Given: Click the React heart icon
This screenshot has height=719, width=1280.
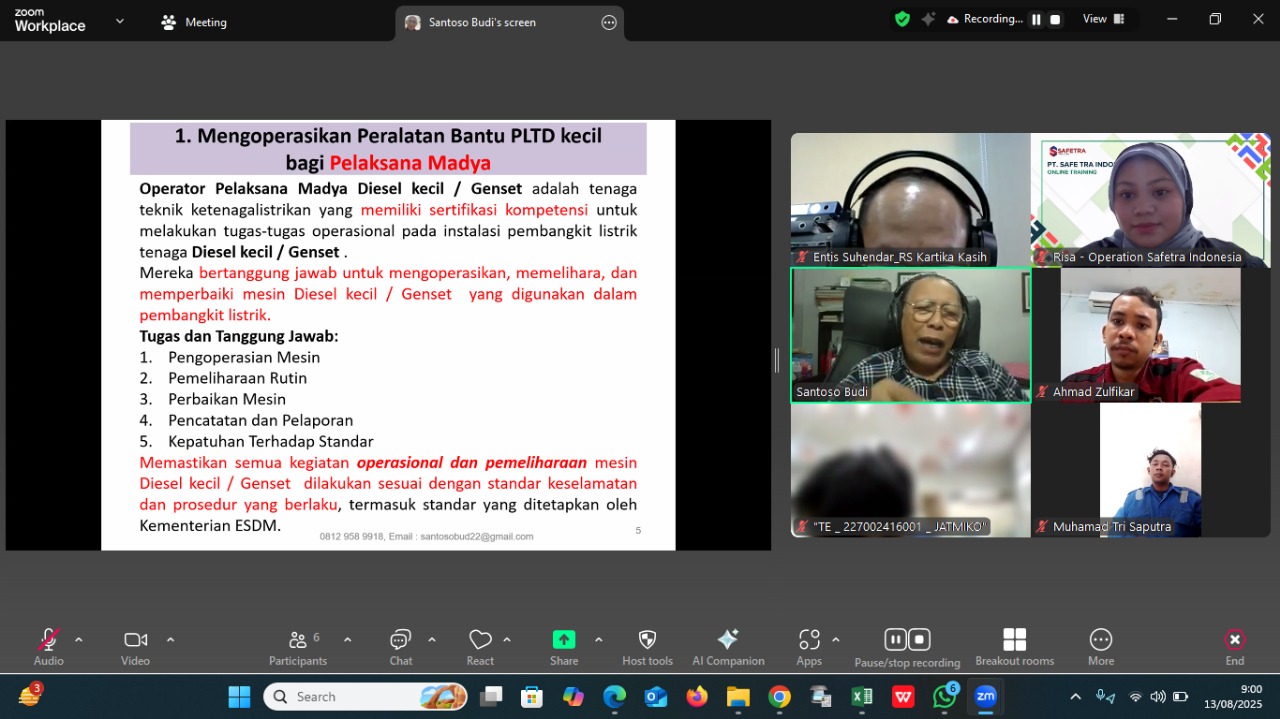Looking at the screenshot, I should click(480, 641).
